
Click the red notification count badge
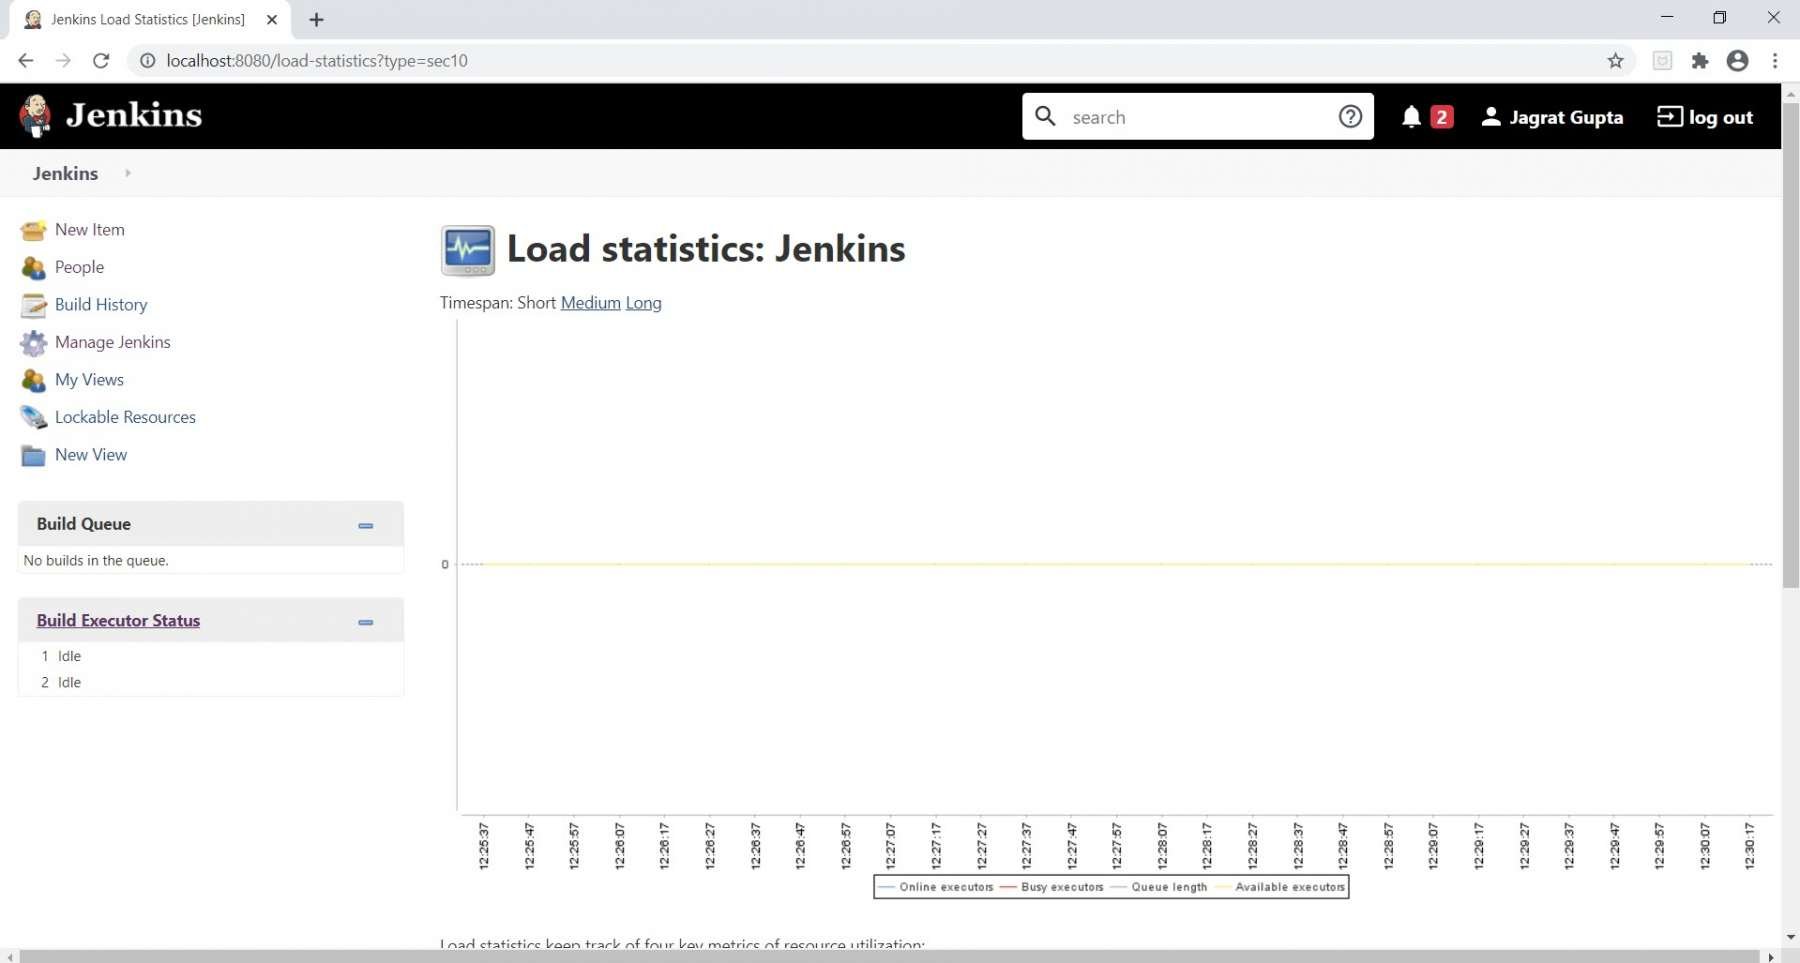coord(1441,117)
